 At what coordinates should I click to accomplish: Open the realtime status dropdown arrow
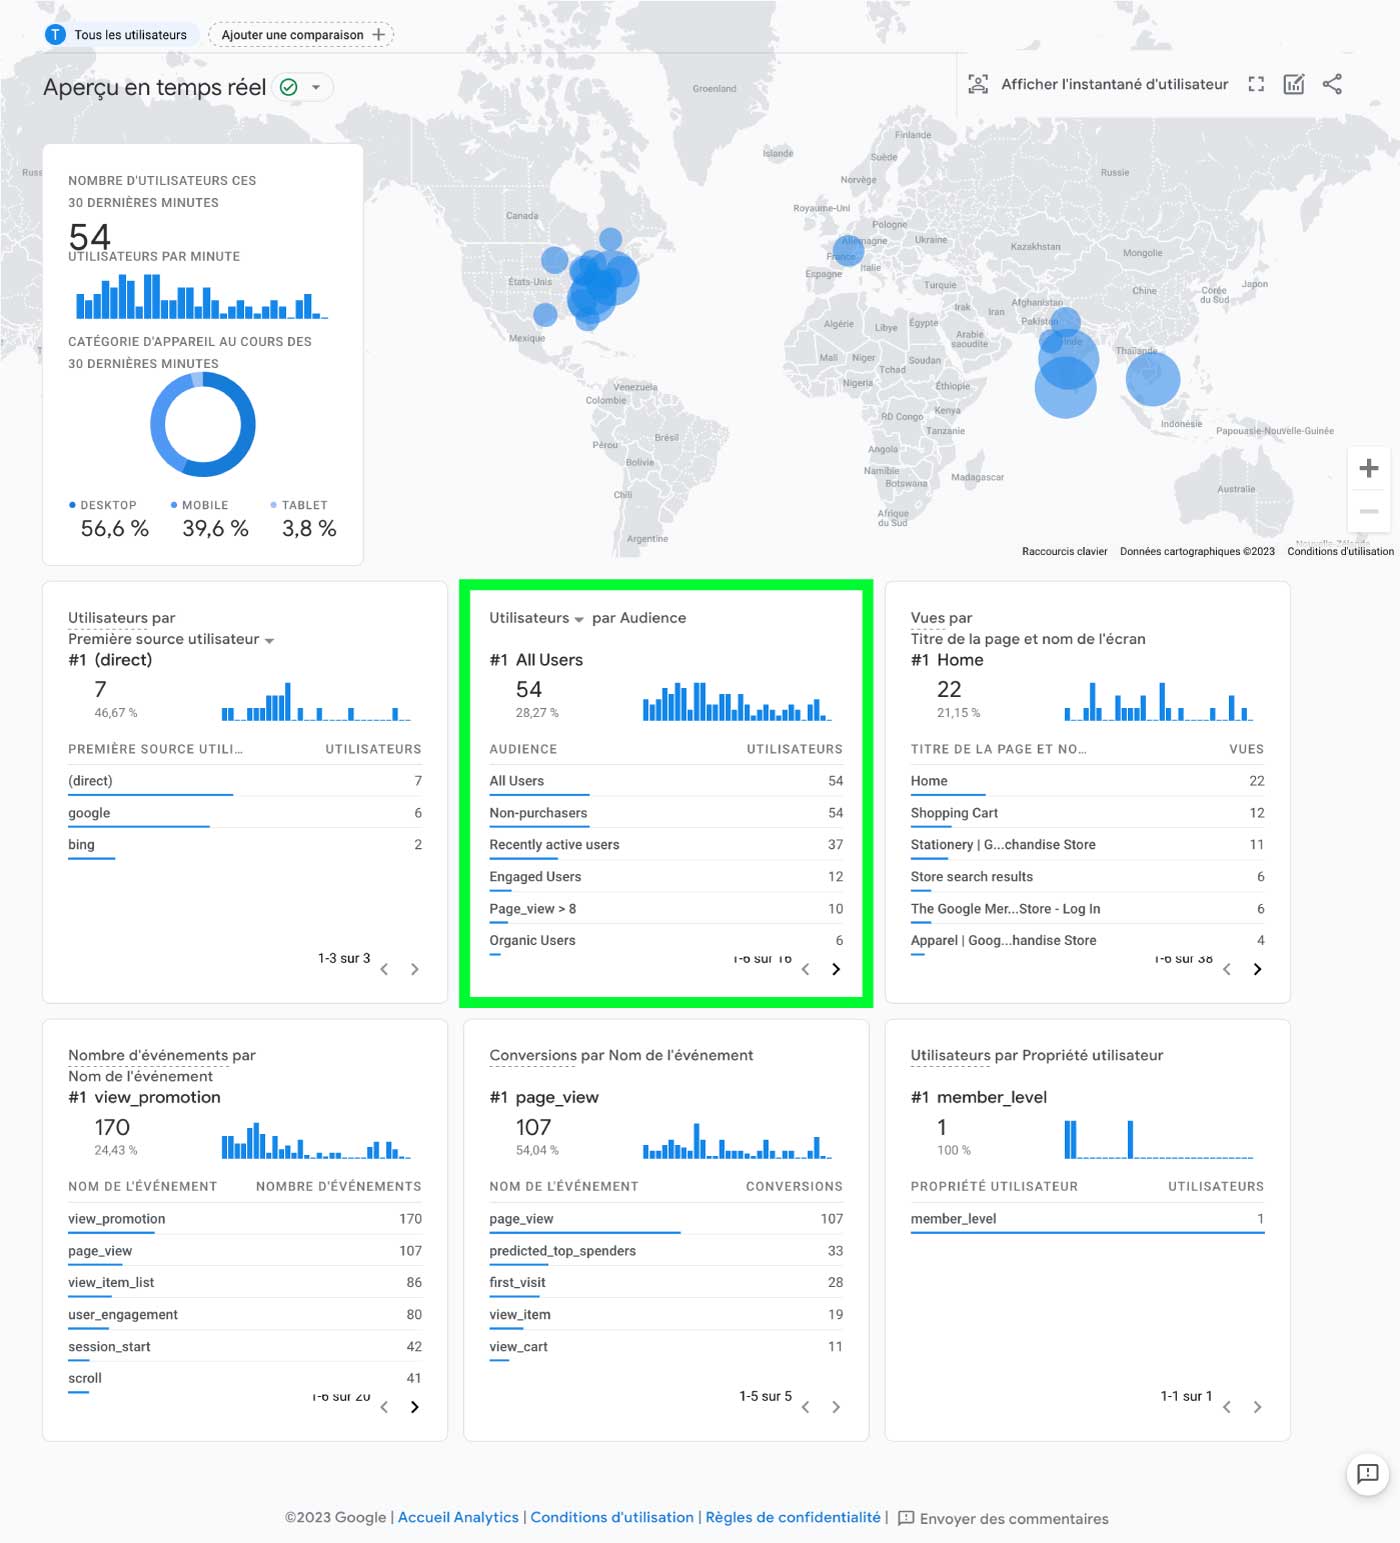[x=316, y=87]
